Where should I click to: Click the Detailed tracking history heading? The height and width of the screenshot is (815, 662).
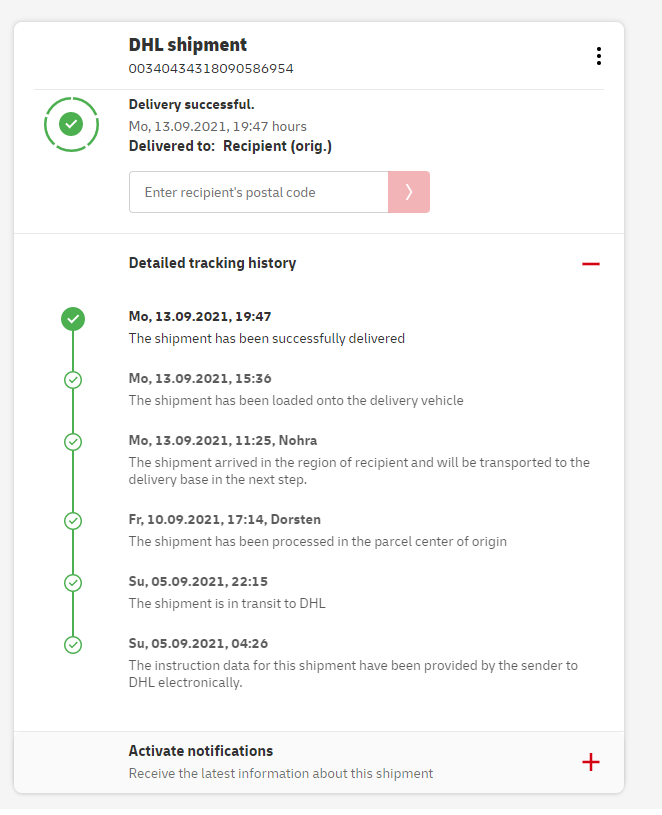pos(212,263)
